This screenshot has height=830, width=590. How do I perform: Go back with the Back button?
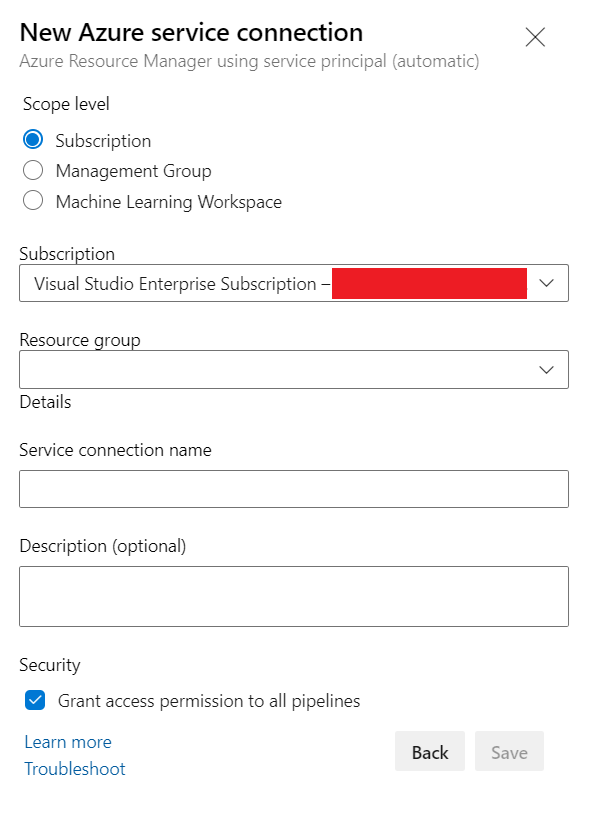click(430, 752)
